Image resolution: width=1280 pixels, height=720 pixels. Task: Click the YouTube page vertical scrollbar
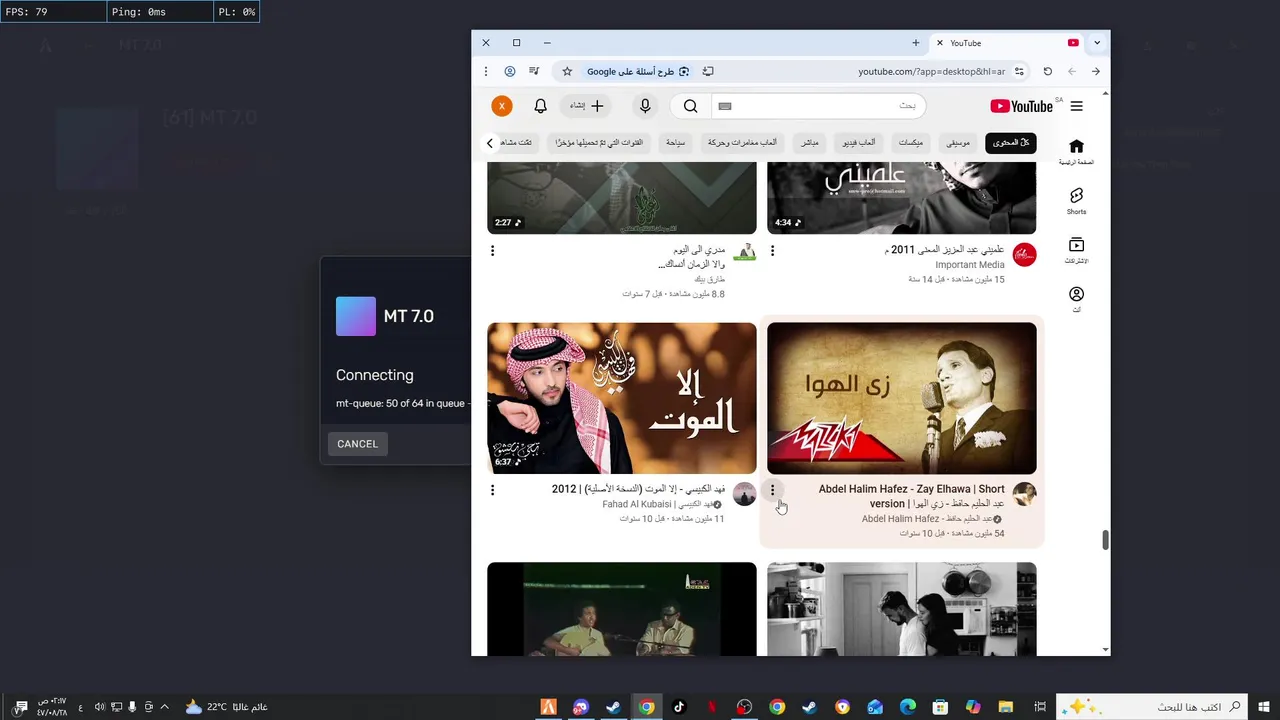tap(1105, 540)
